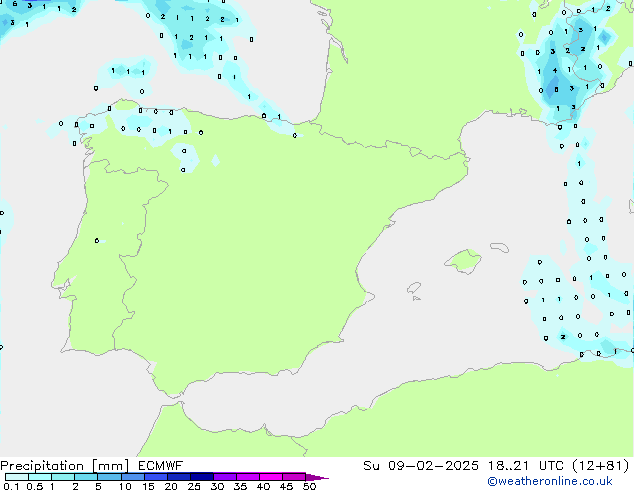Select the 5–10 mm legend color box

109,477
